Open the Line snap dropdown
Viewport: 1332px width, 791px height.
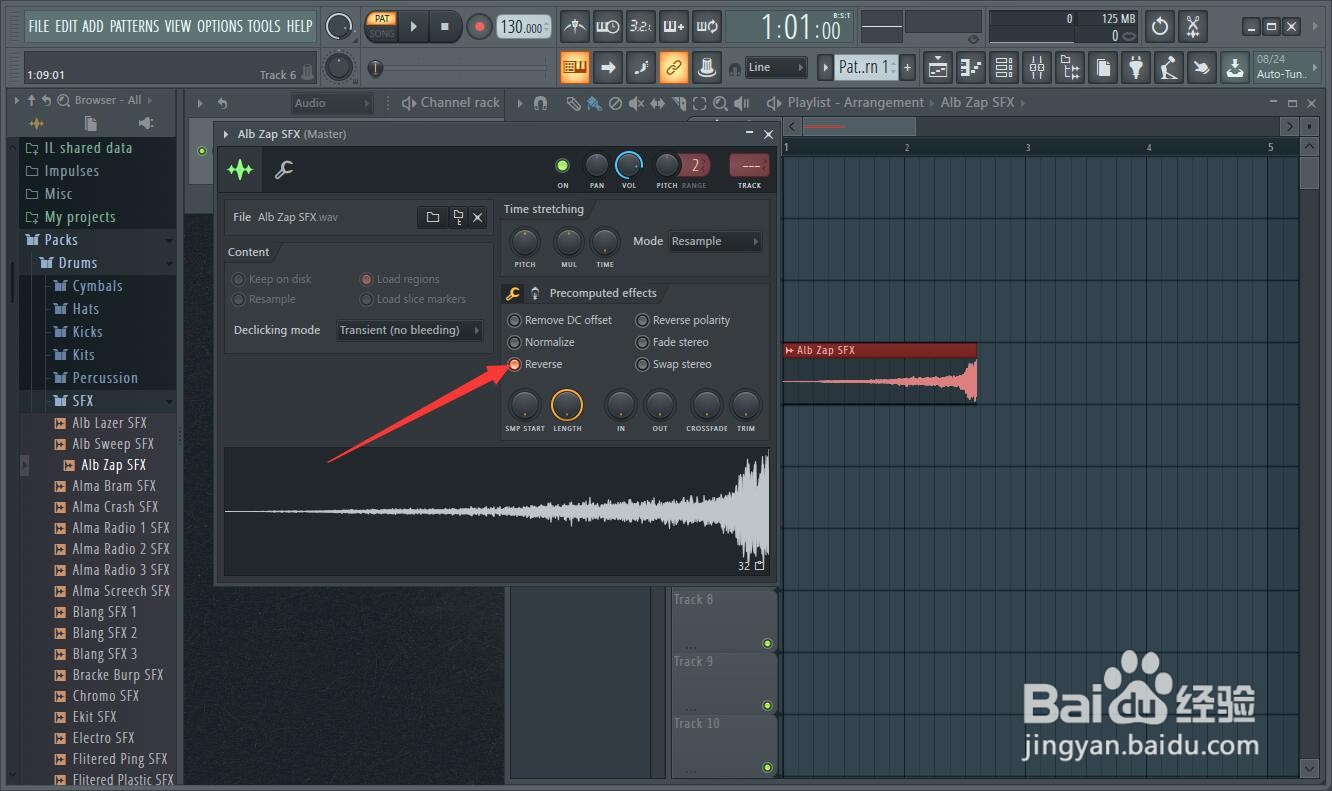(x=776, y=68)
